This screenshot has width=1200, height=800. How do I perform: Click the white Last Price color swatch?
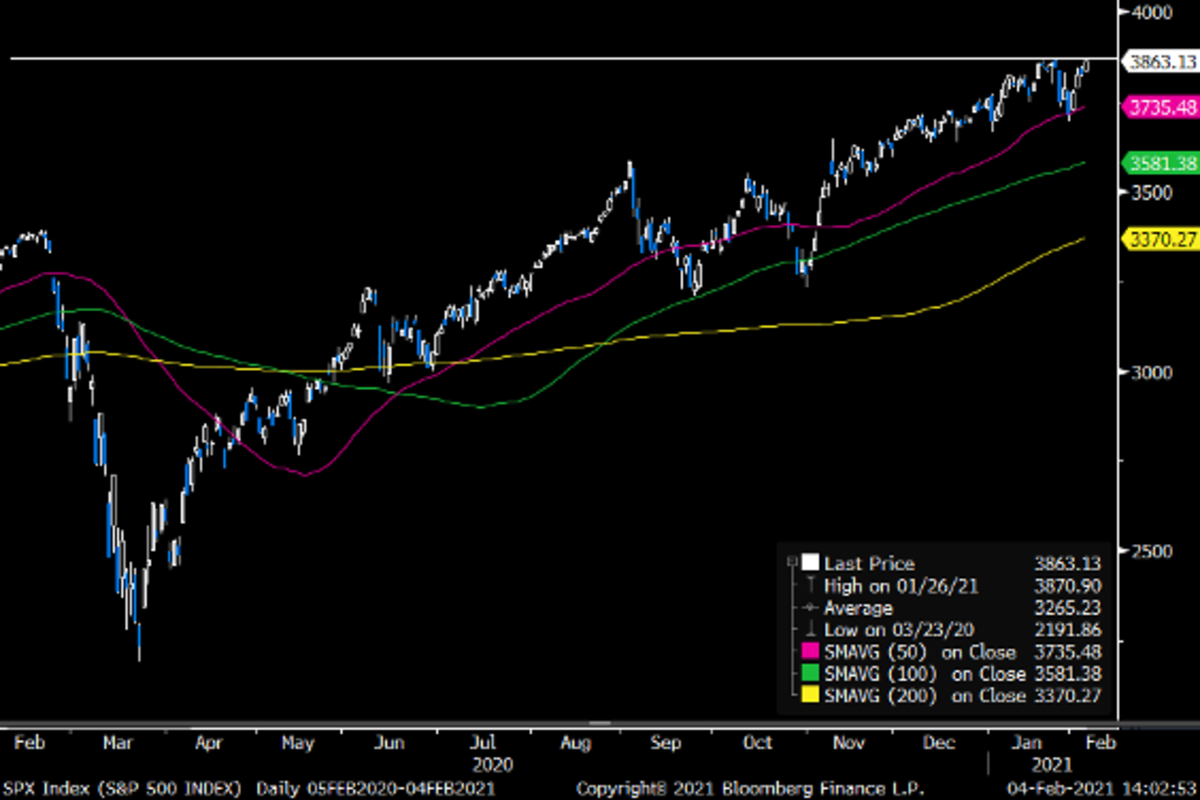tap(810, 563)
